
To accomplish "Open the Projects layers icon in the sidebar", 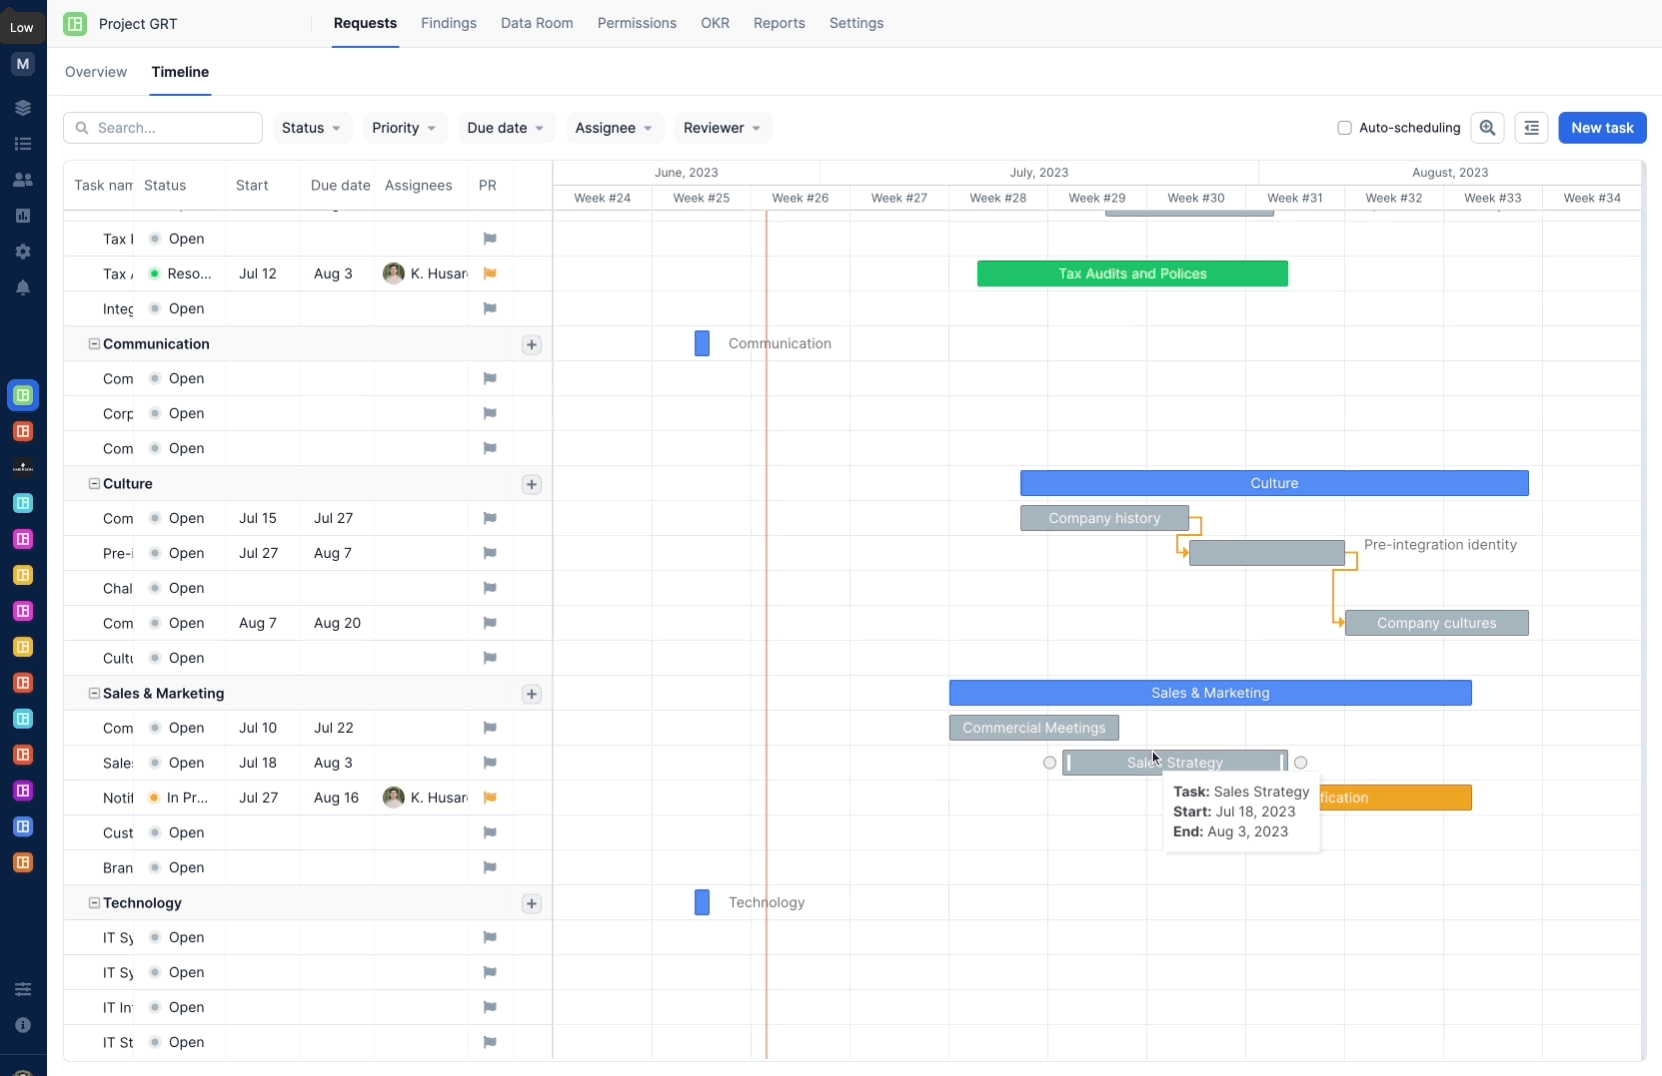I will coord(23,108).
